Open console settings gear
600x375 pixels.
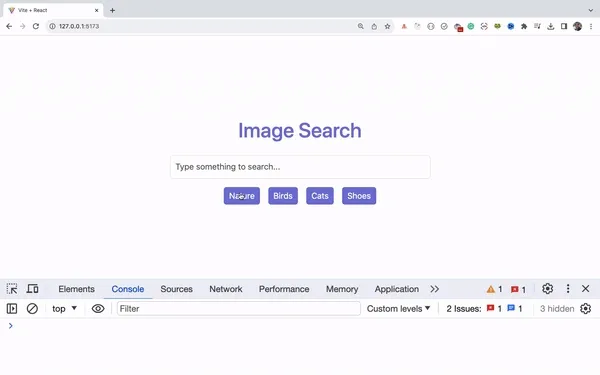tap(585, 308)
